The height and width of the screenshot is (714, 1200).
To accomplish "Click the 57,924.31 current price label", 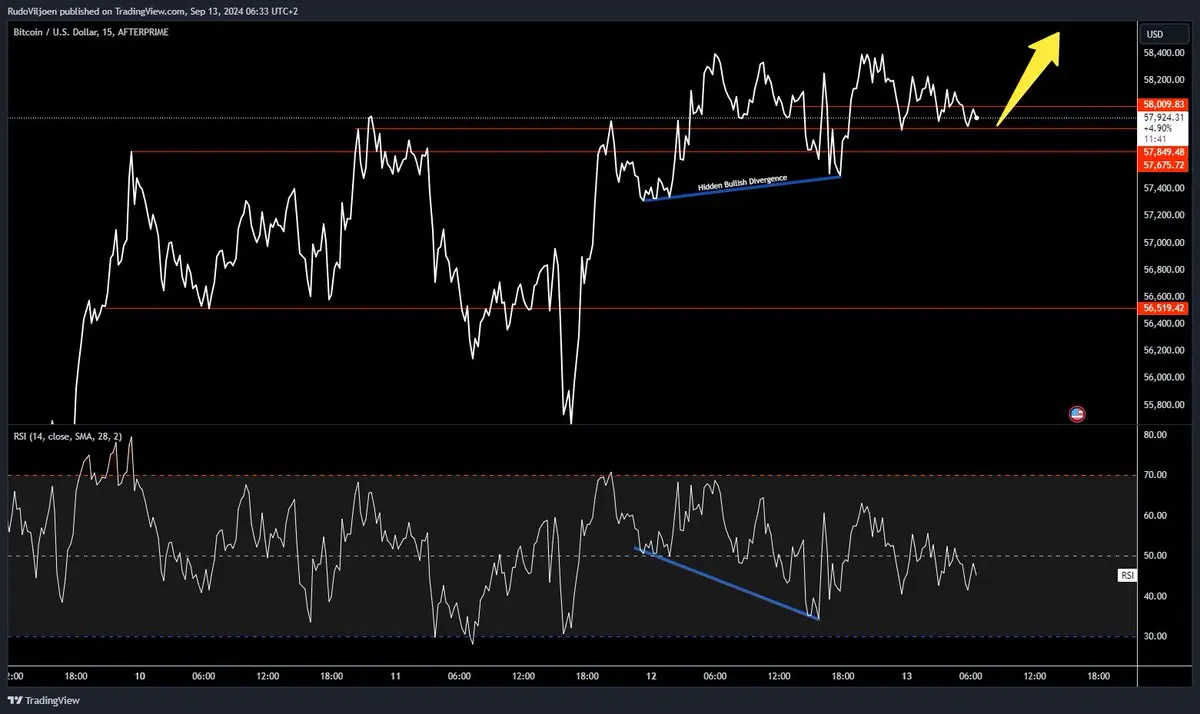I will (1164, 117).
